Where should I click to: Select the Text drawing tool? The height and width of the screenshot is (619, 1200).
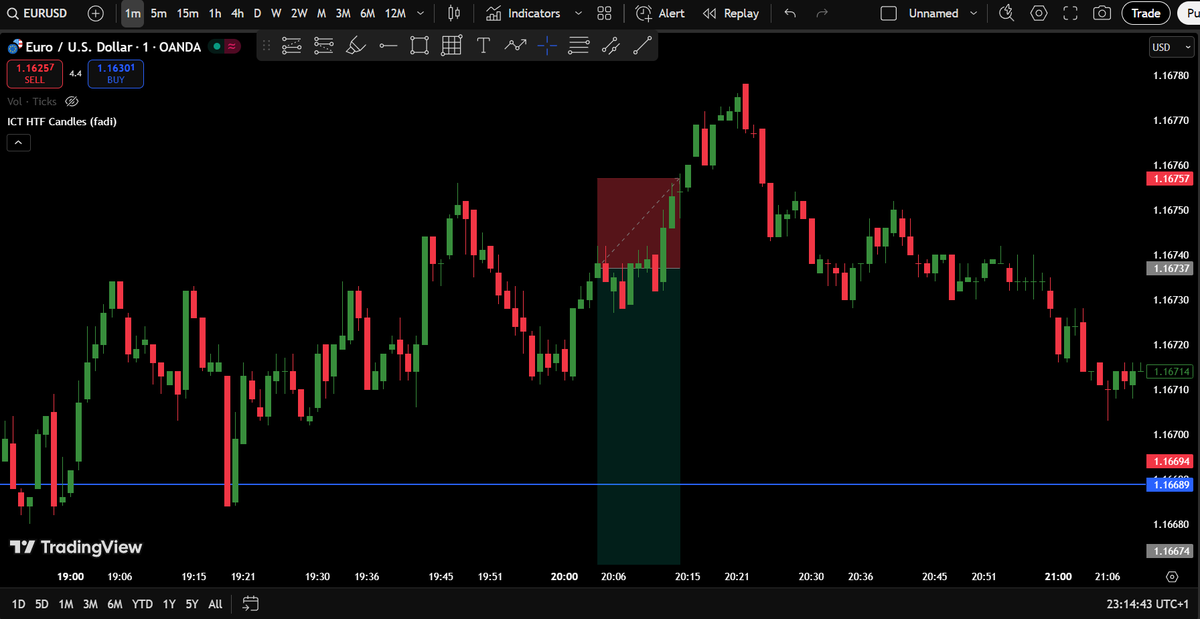(x=483, y=45)
